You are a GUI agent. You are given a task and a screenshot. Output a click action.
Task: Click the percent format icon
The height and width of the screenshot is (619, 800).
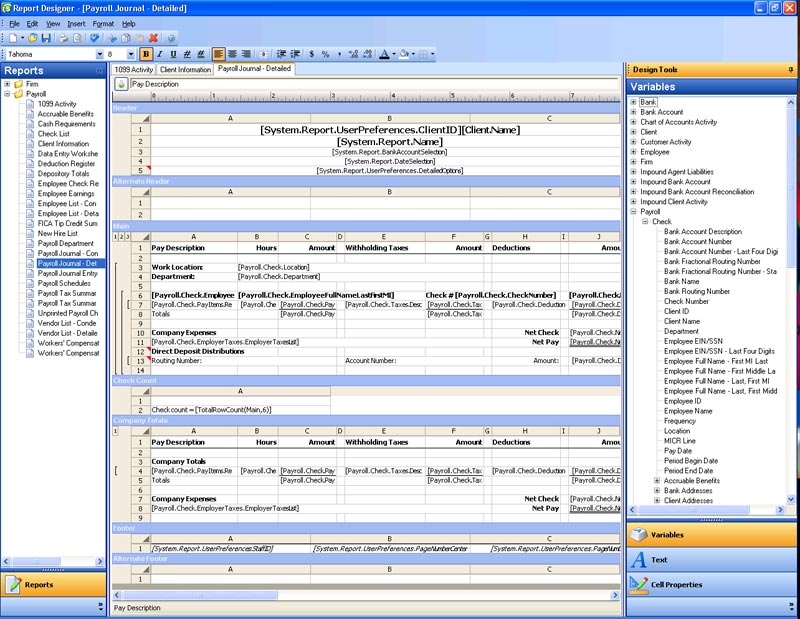326,54
